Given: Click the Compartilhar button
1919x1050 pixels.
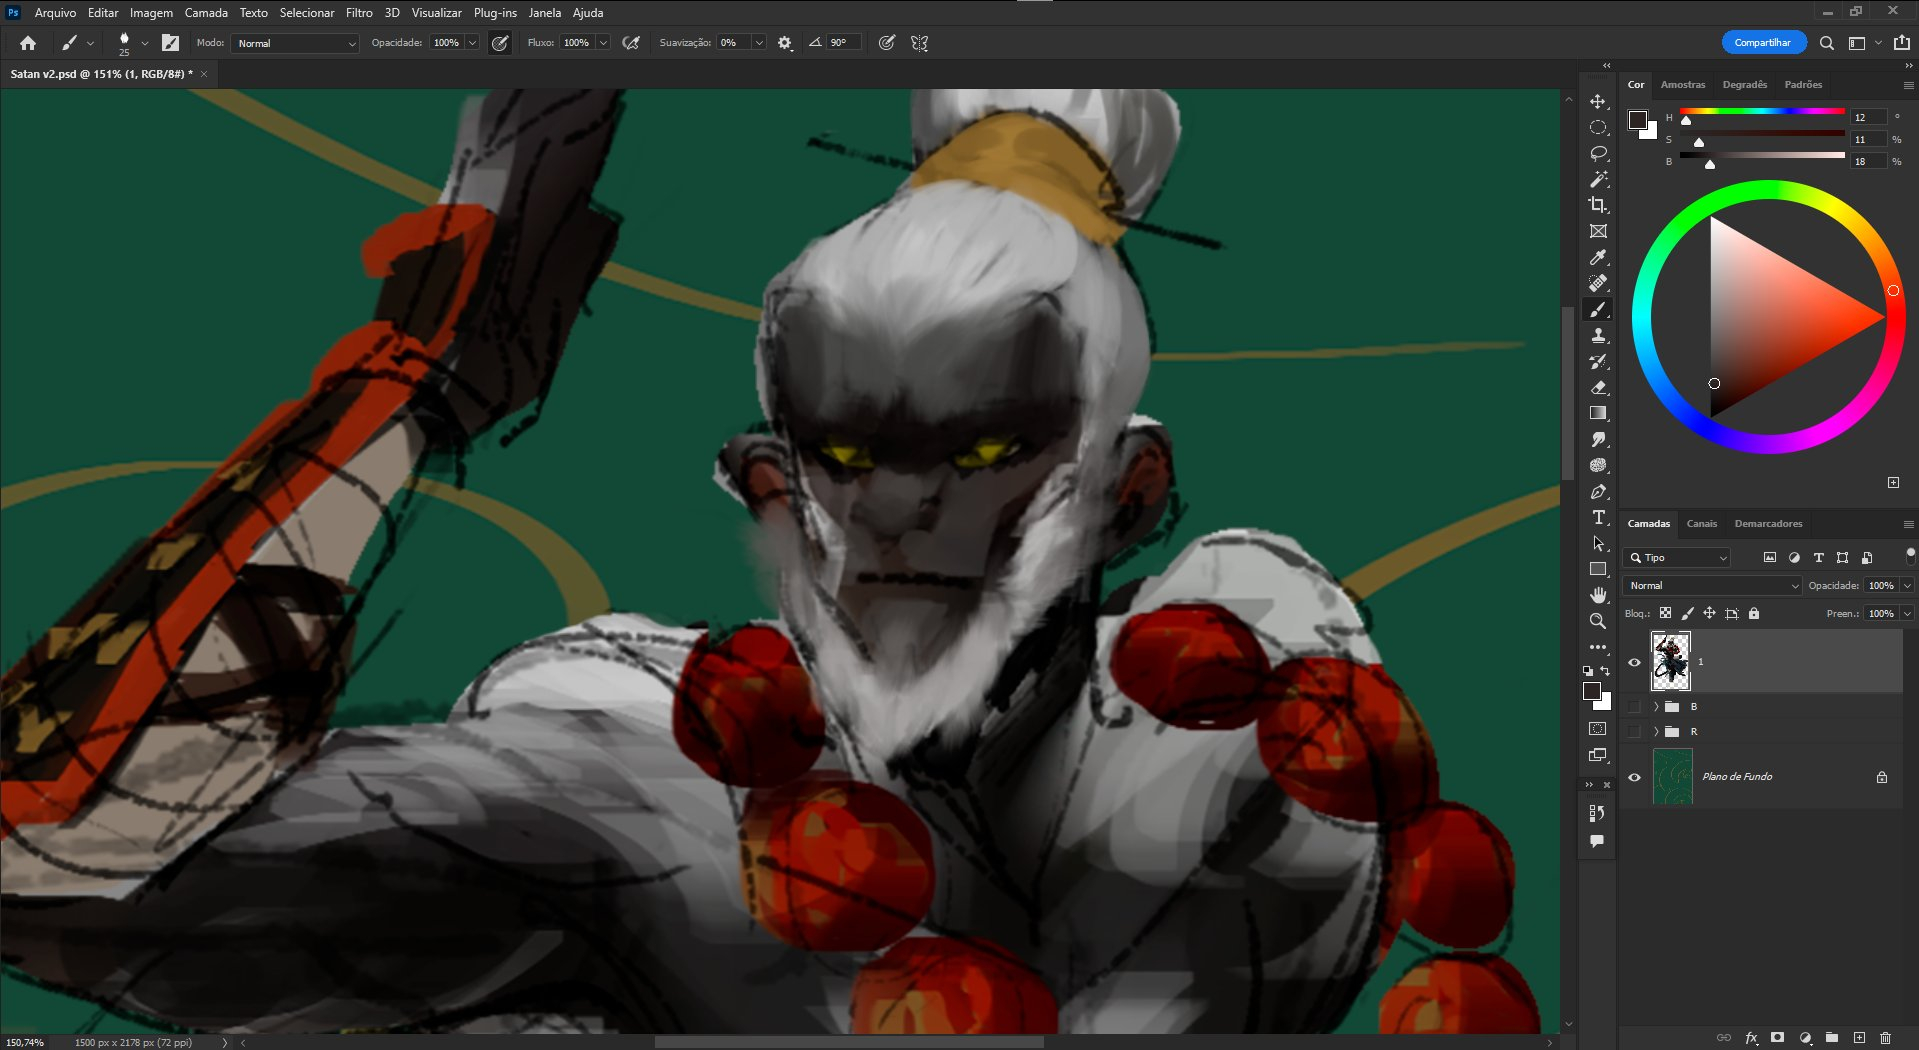Looking at the screenshot, I should (x=1762, y=43).
